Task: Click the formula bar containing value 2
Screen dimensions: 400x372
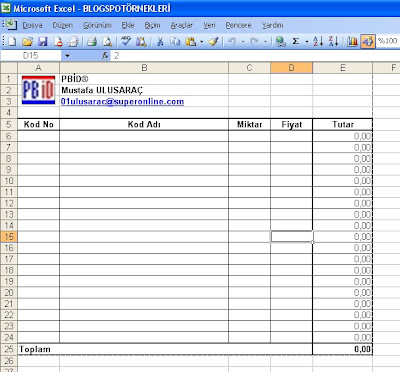Action: click(x=255, y=56)
